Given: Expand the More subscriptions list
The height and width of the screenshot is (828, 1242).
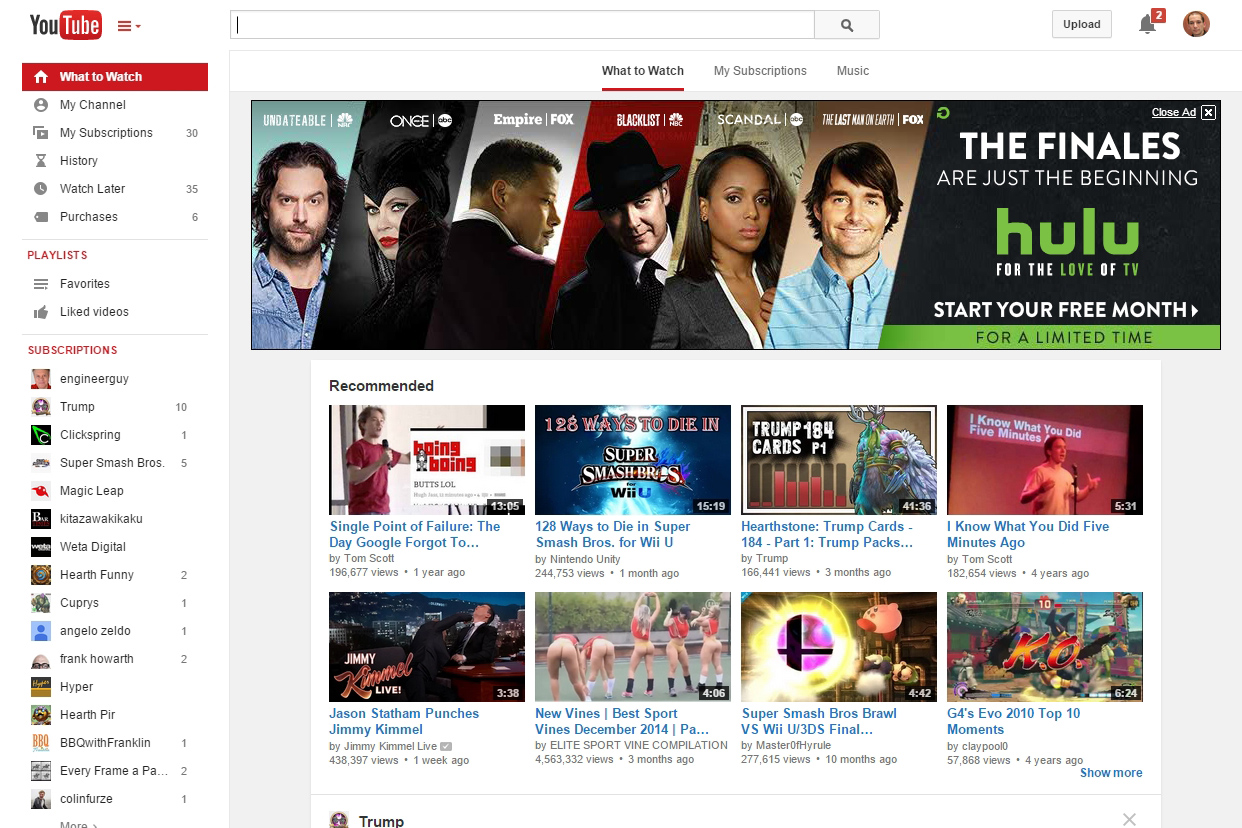Looking at the screenshot, I should pos(78,824).
